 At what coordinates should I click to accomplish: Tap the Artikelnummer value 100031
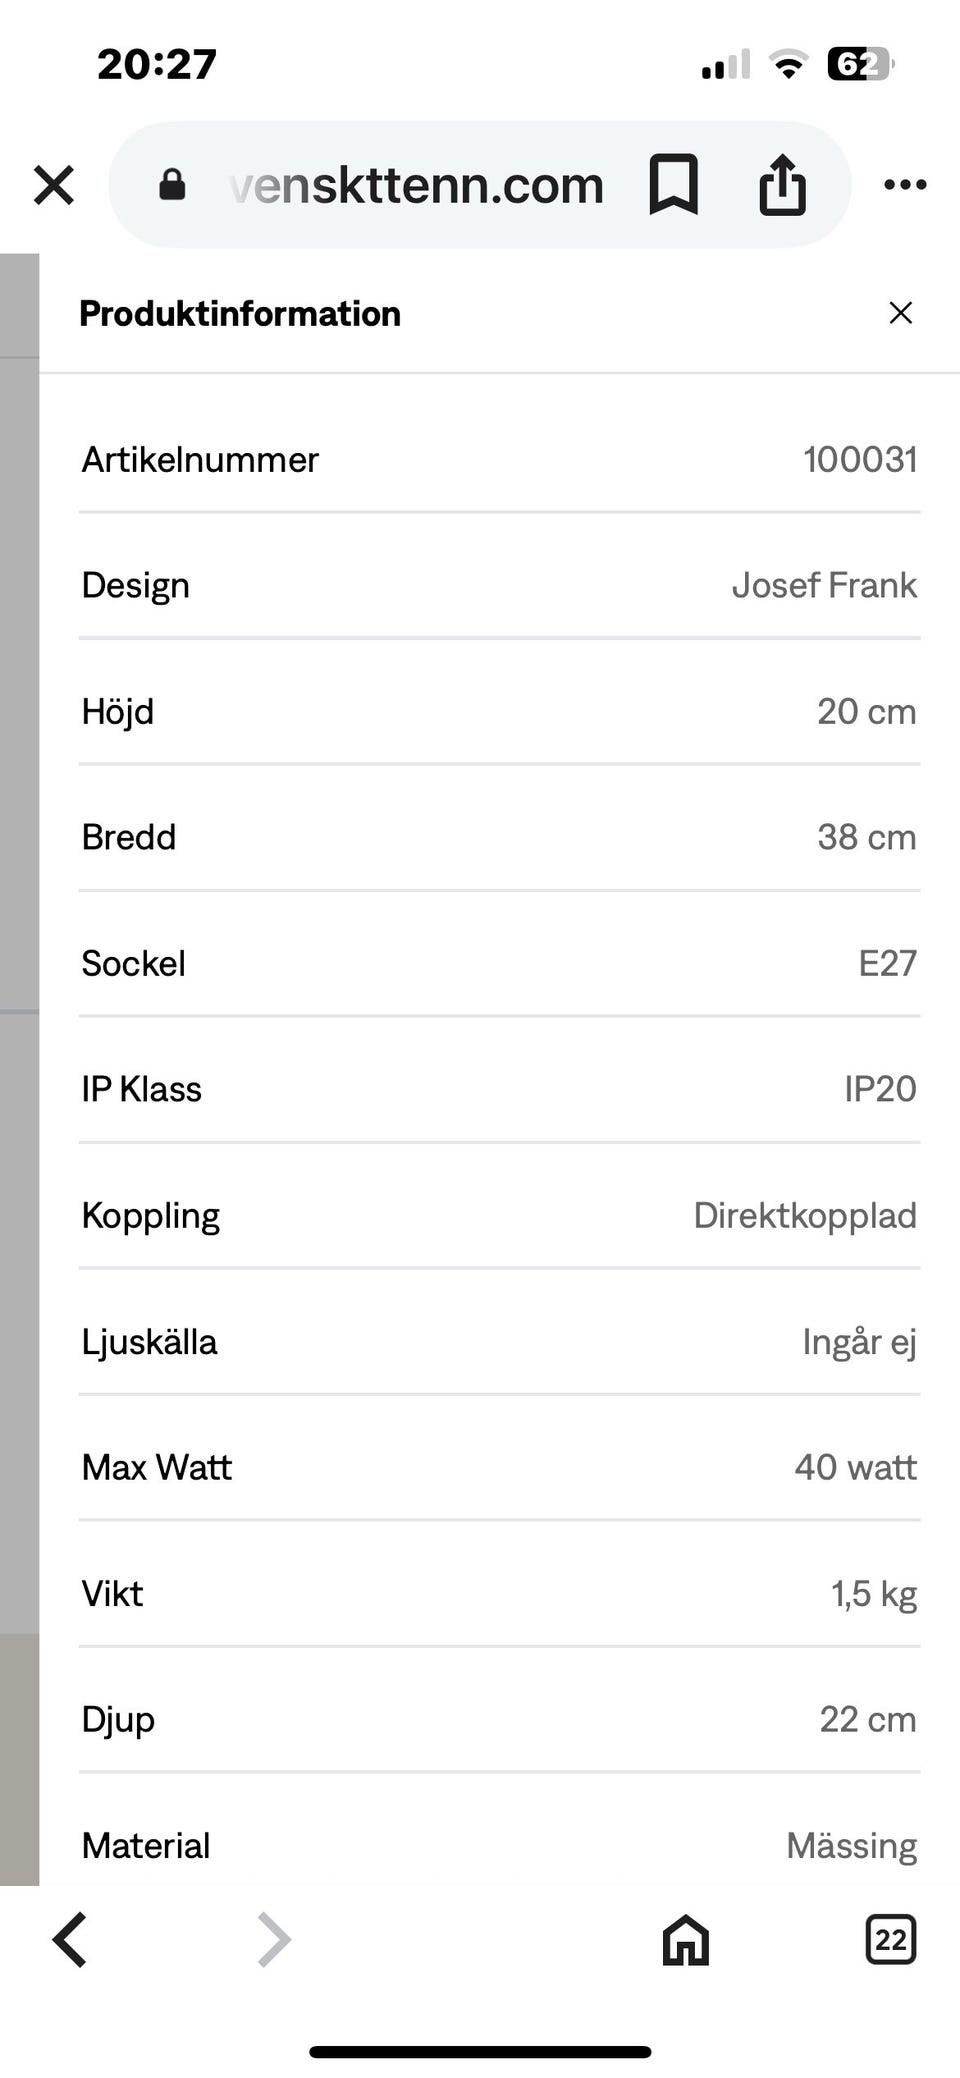tap(860, 460)
